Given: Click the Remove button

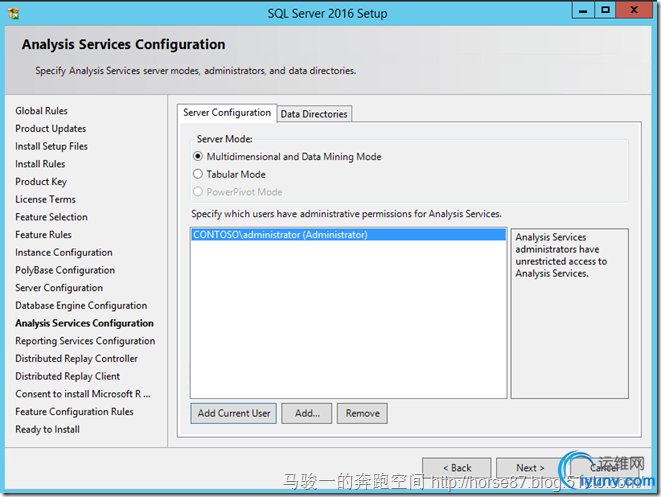Looking at the screenshot, I should [x=362, y=413].
